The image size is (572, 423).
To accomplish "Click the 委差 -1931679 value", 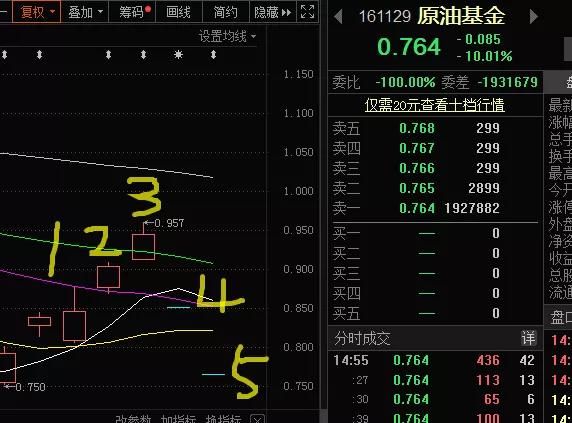I will pos(508,82).
